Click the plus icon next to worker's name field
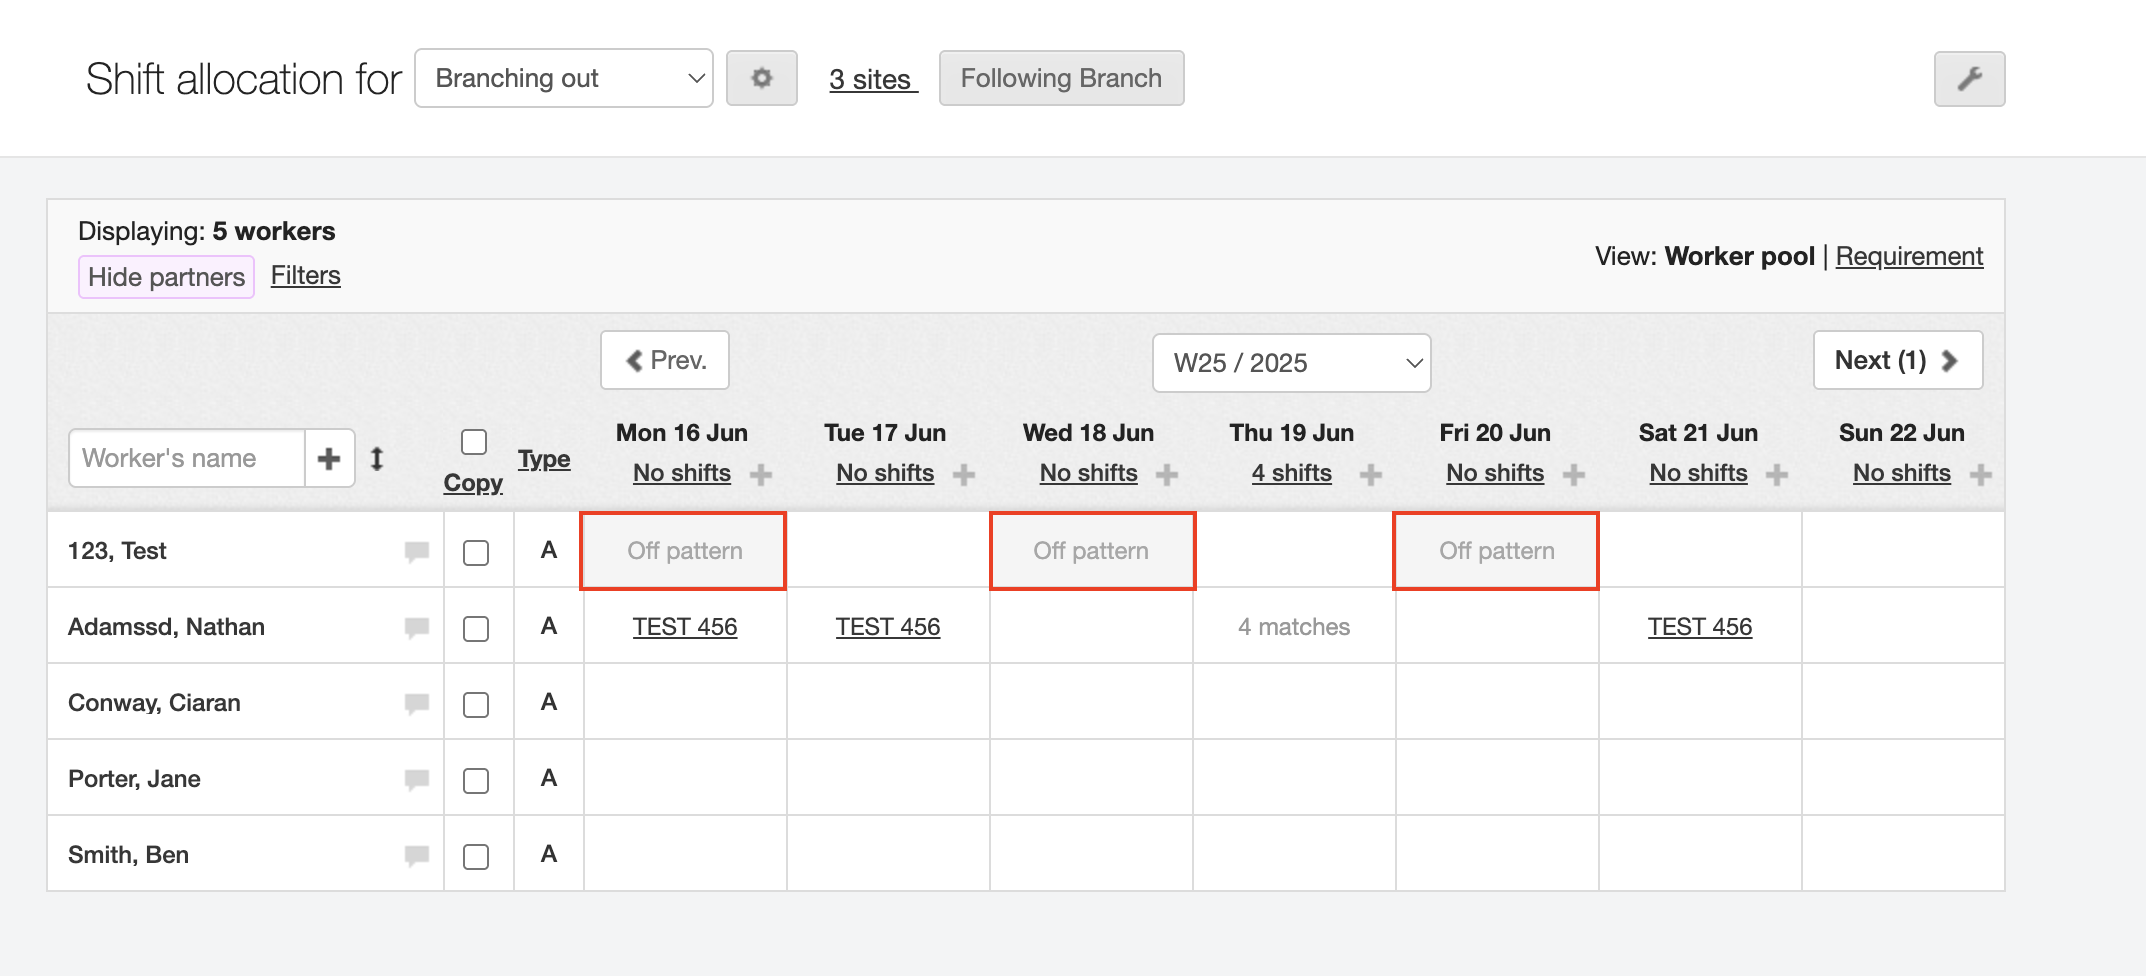The image size is (2146, 976). pos(329,459)
